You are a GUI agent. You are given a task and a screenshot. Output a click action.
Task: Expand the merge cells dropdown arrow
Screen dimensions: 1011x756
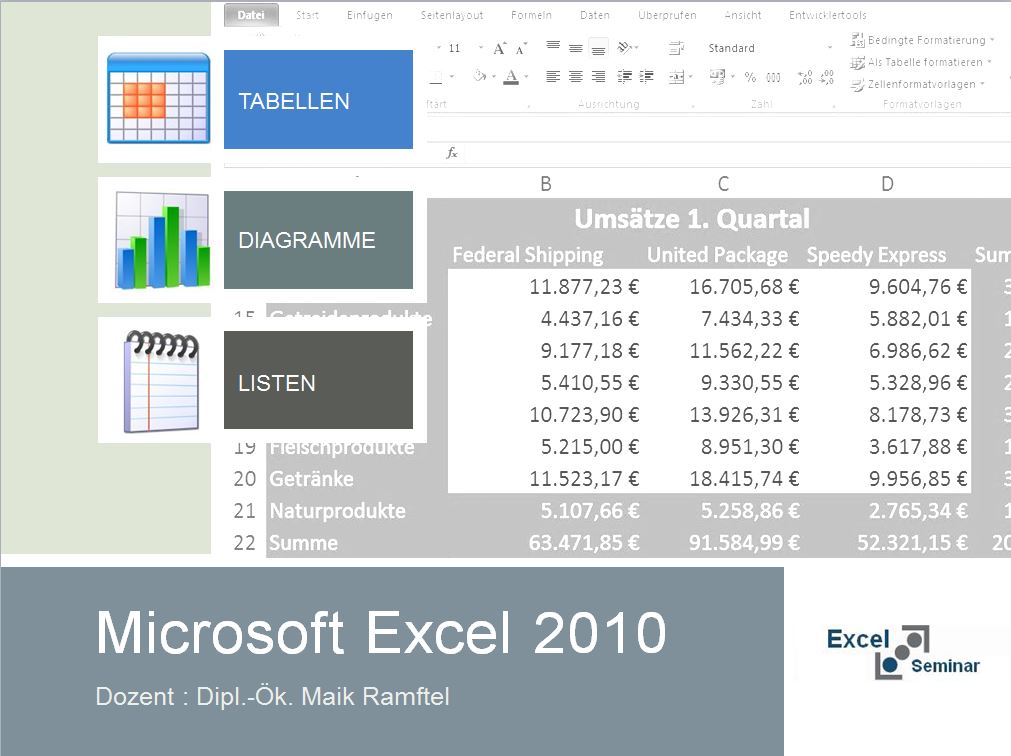pyautogui.click(x=691, y=77)
